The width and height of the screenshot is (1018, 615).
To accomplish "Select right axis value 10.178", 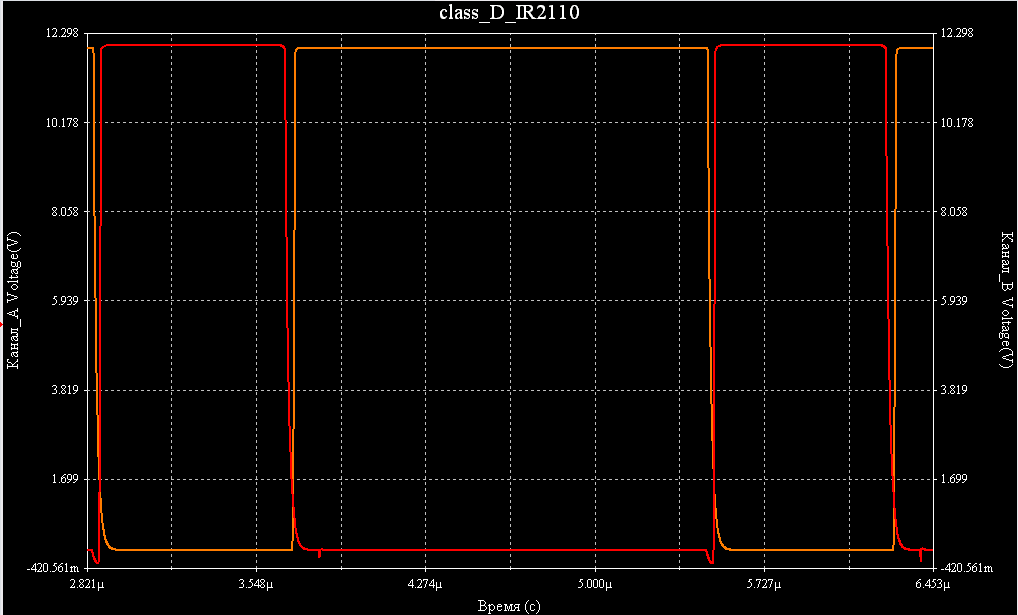I will 957,123.
